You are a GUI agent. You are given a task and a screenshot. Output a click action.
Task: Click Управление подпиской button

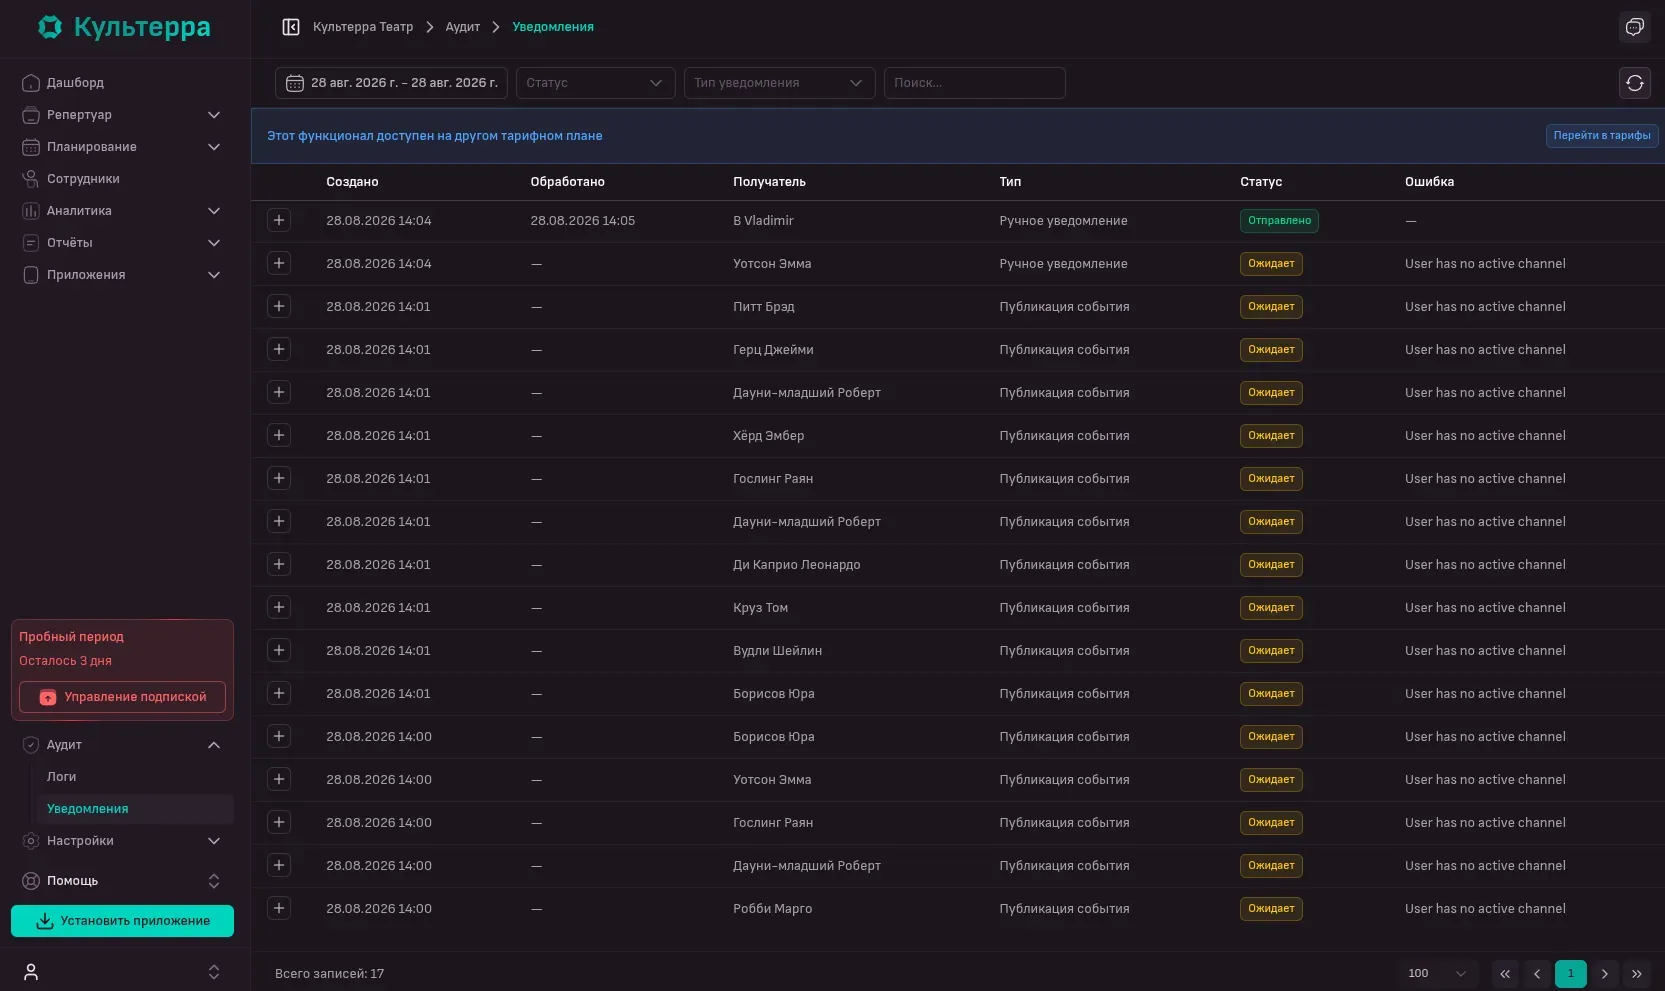[123, 697]
